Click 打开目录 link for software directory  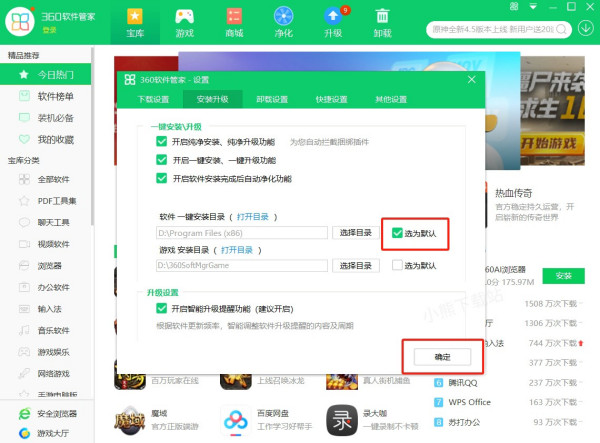253,217
